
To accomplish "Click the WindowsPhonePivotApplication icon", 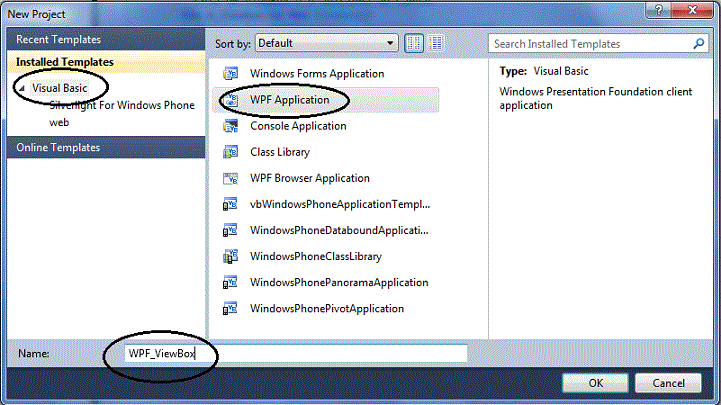I will point(230,308).
